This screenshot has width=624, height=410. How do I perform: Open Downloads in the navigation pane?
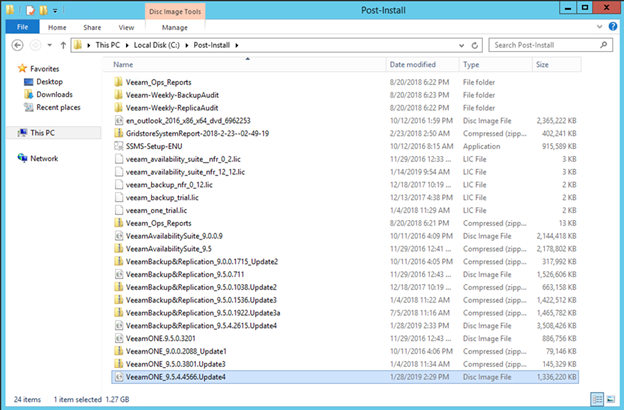pos(54,94)
